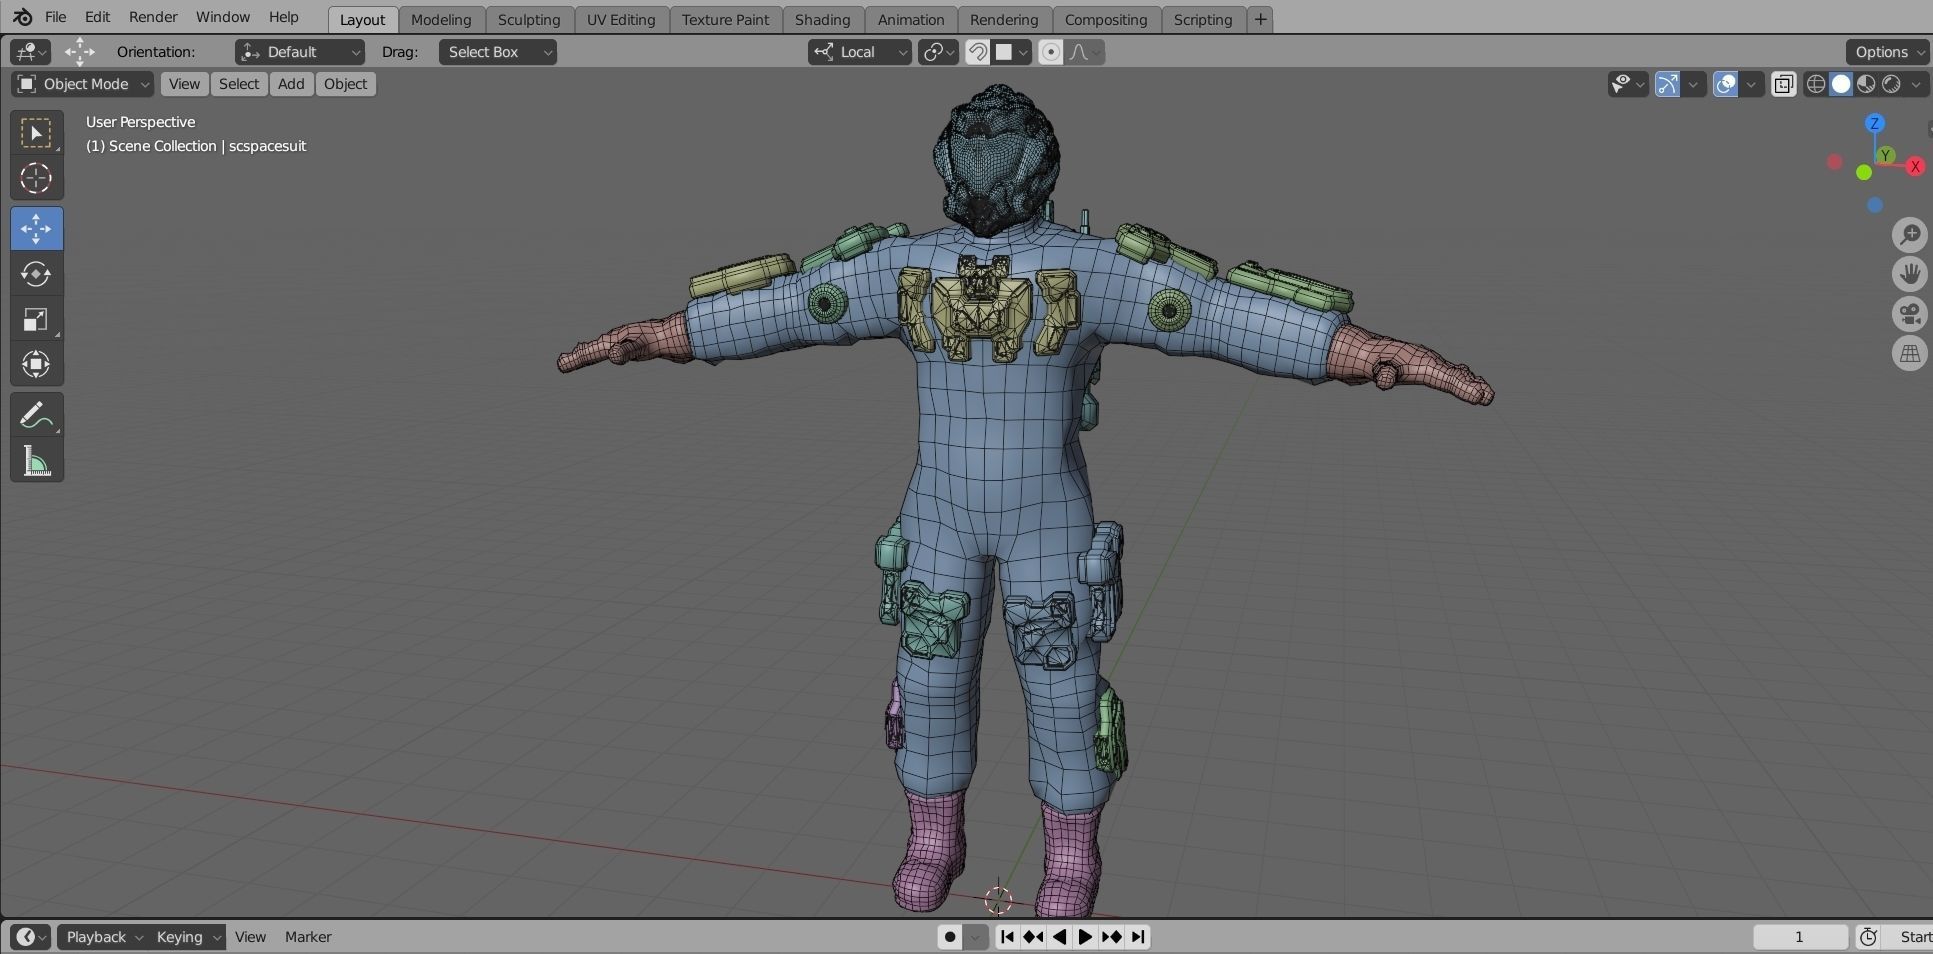Screen dimensions: 1933x954
Task: Select the Move tool in the toolbar
Action: click(37, 228)
